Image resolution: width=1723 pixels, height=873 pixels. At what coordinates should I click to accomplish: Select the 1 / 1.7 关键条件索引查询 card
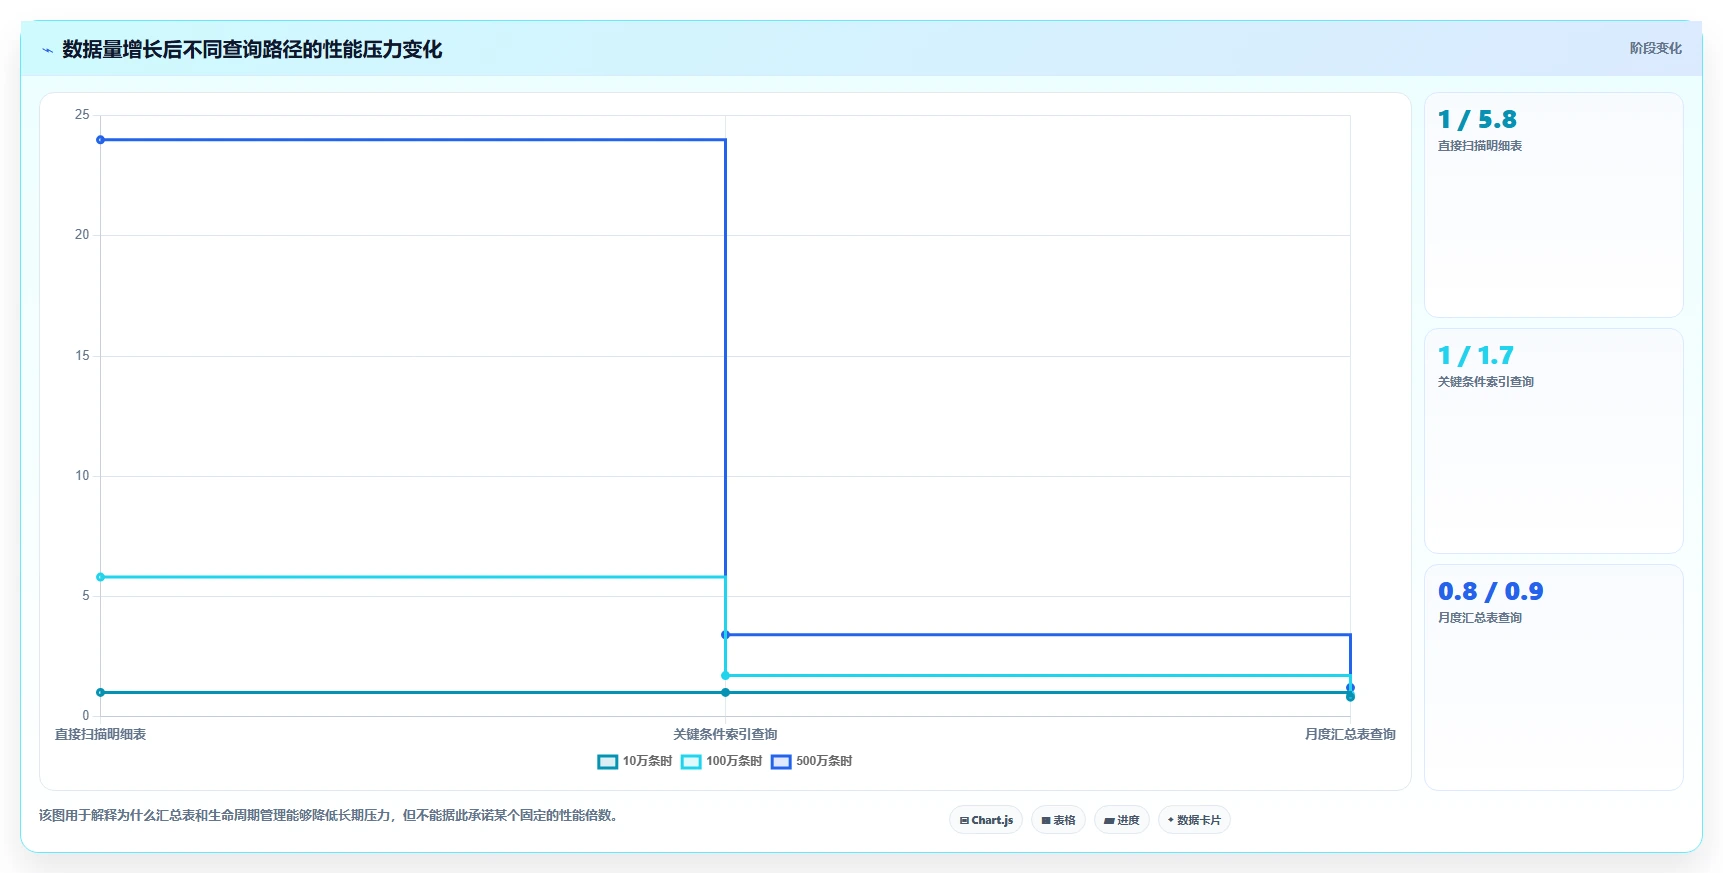tap(1553, 441)
